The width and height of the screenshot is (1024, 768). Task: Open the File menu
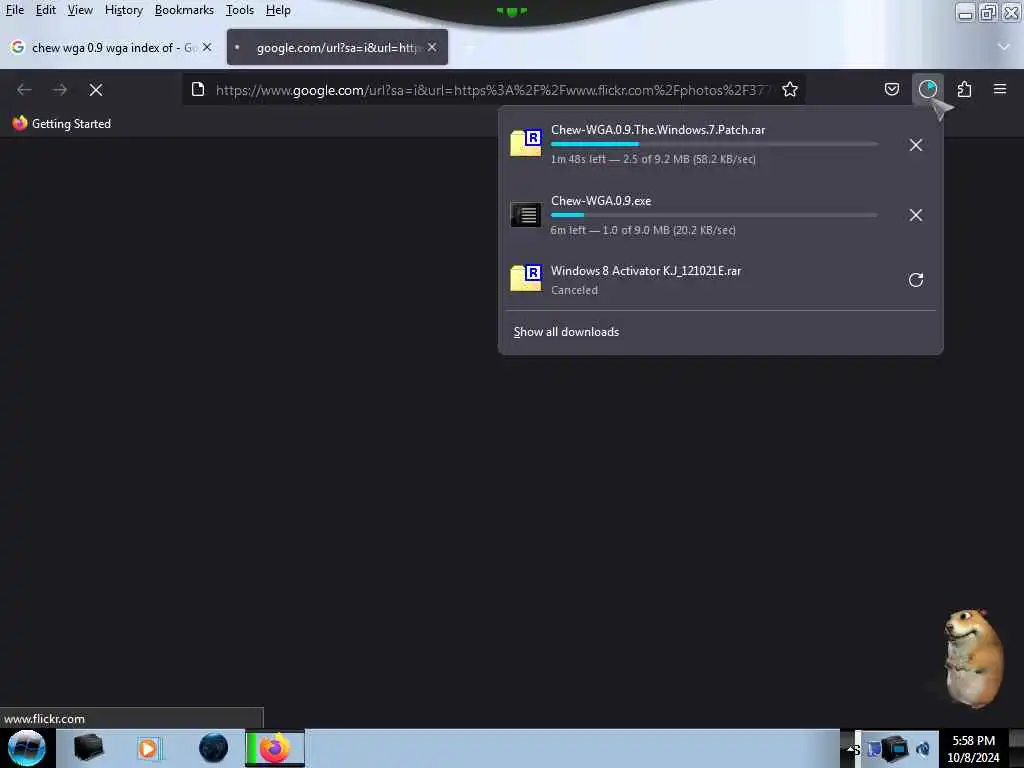[14, 10]
